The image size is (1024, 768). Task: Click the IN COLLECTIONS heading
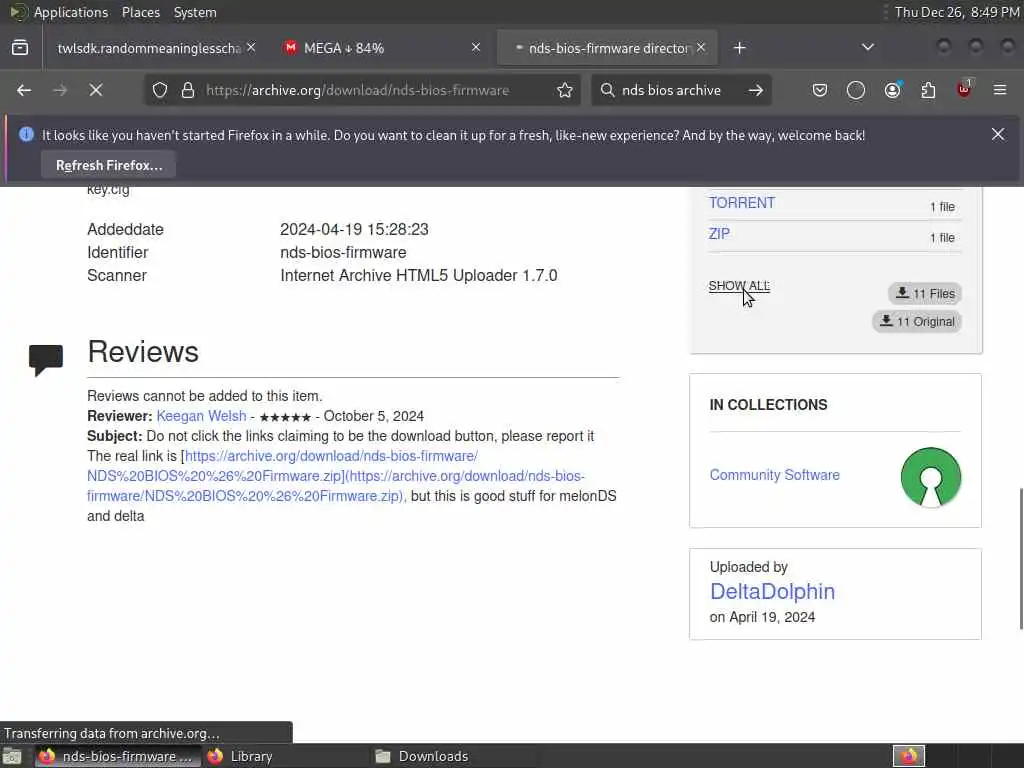768,405
